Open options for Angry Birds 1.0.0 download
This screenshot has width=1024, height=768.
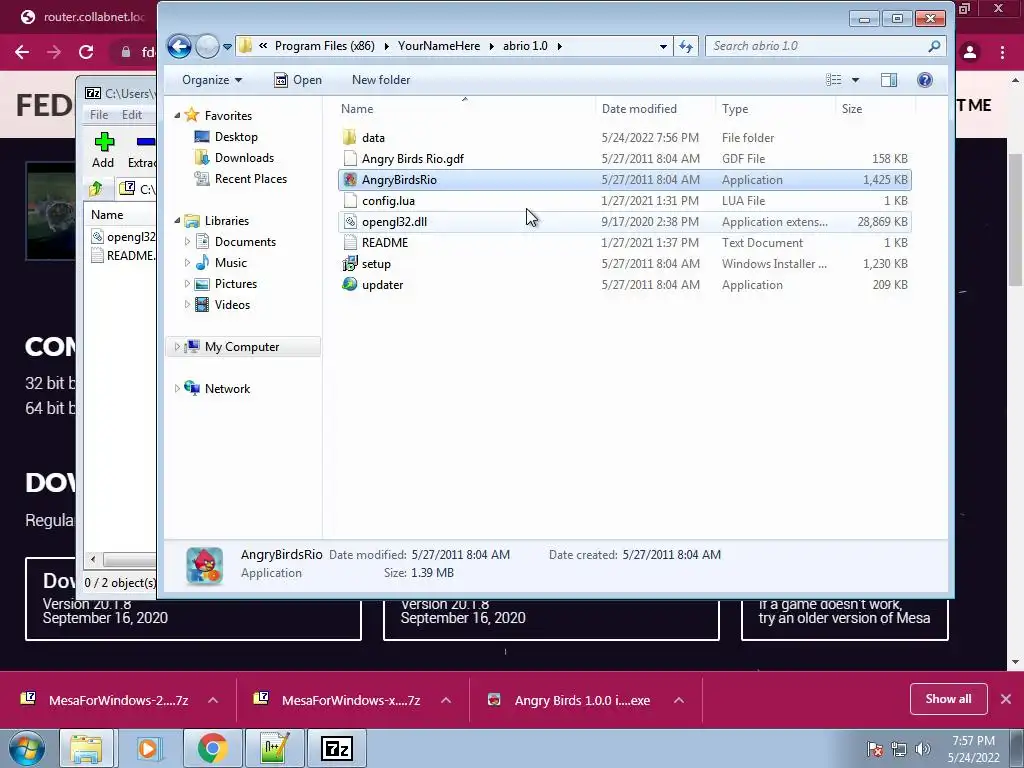point(679,700)
